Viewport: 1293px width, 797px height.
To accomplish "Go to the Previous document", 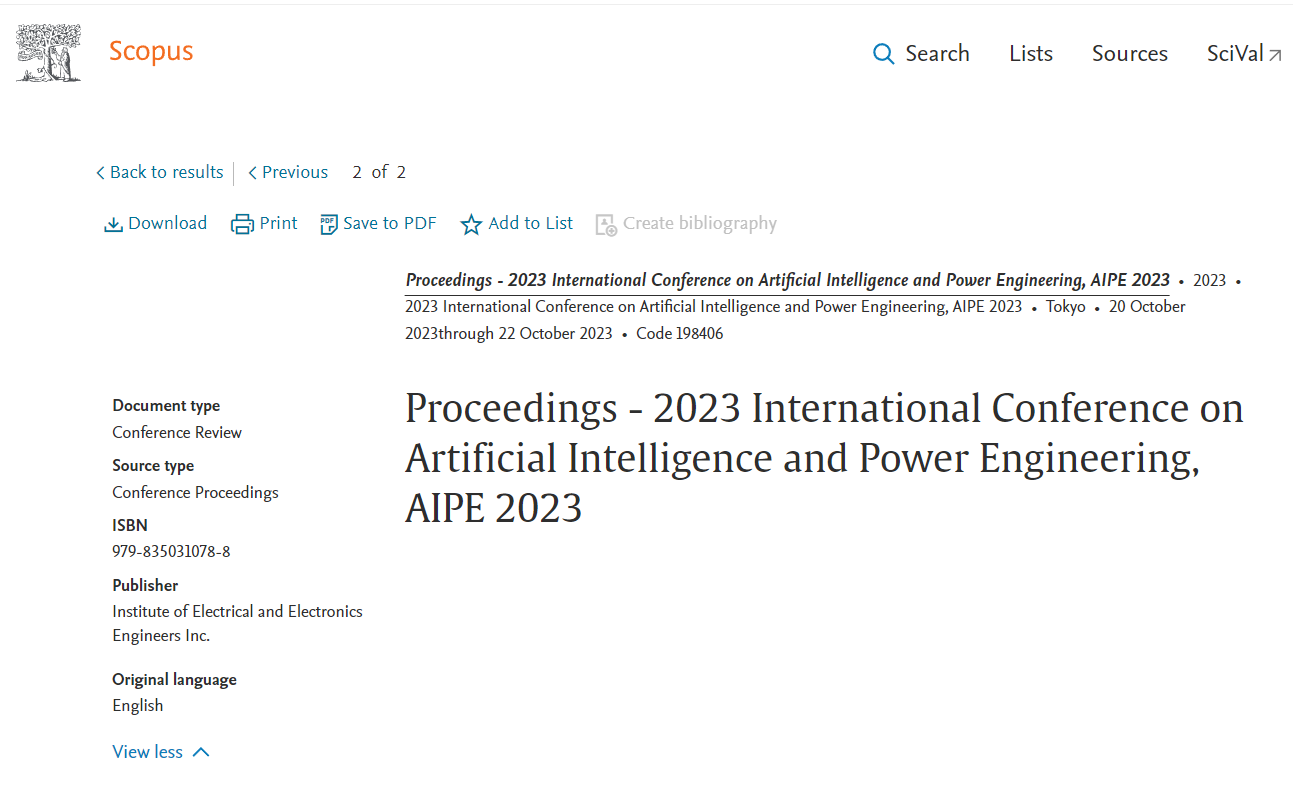I will tap(294, 172).
